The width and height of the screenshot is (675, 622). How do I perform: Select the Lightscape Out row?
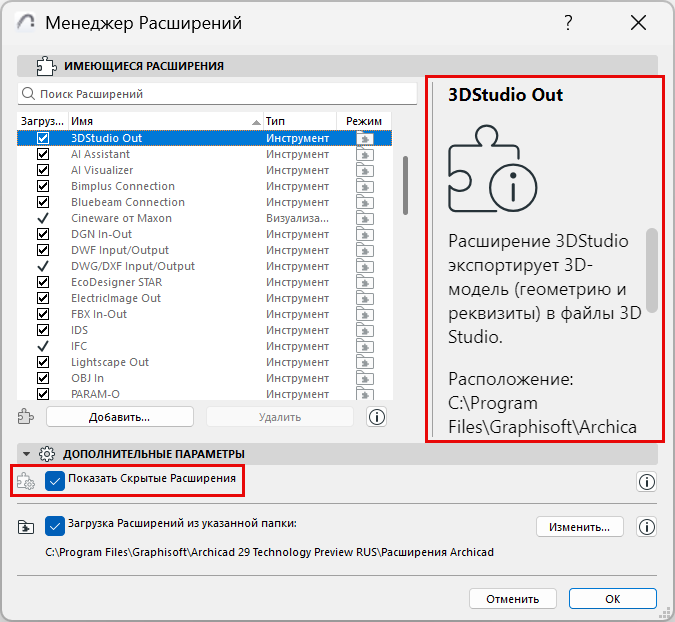(204, 362)
